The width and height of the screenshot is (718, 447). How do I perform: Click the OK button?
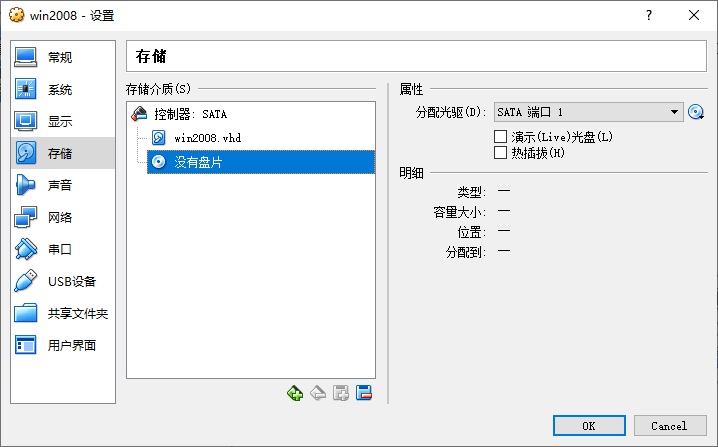589,426
